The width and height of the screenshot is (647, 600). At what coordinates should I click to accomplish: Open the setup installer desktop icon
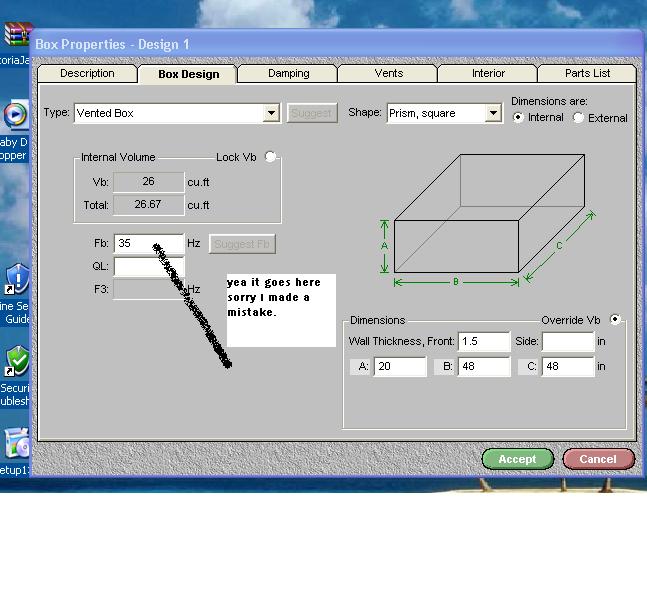16,443
